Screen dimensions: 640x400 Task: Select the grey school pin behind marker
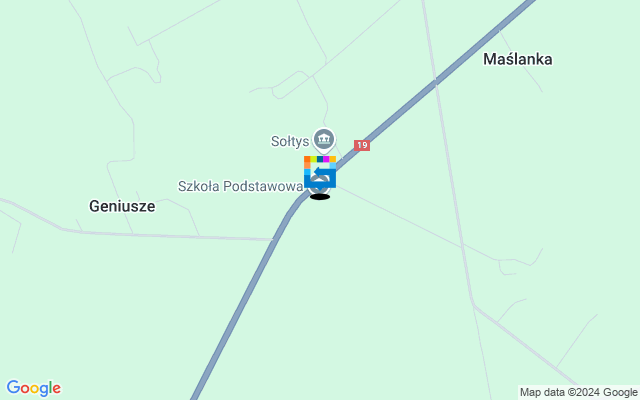320,186
